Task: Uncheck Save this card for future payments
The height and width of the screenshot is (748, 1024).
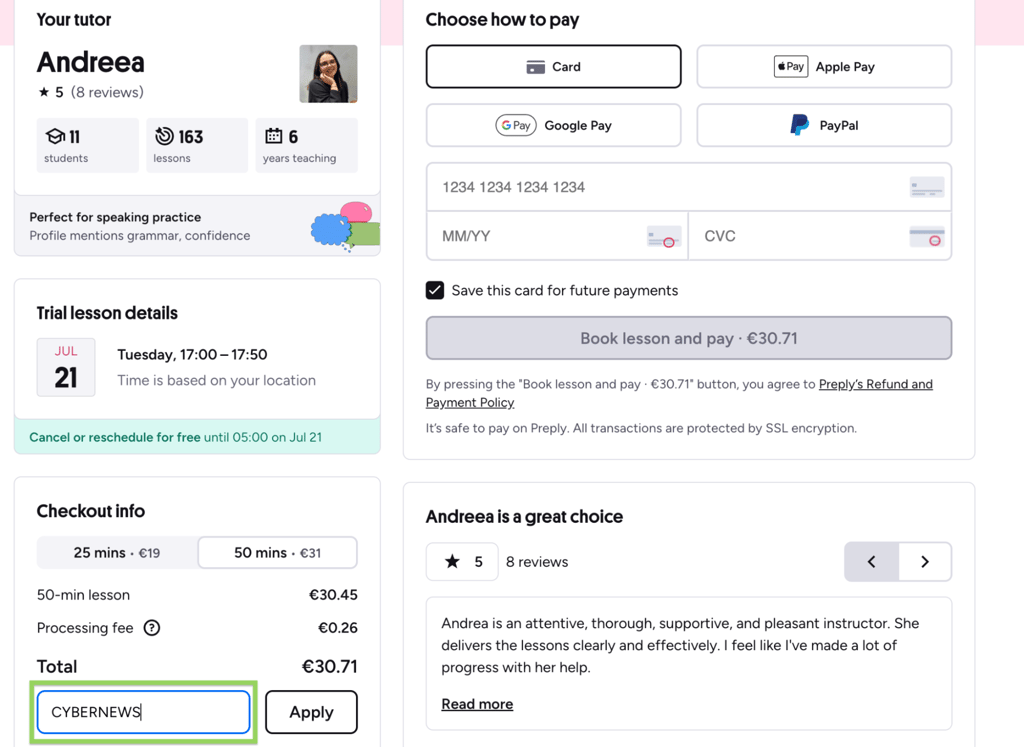Action: pyautogui.click(x=435, y=290)
